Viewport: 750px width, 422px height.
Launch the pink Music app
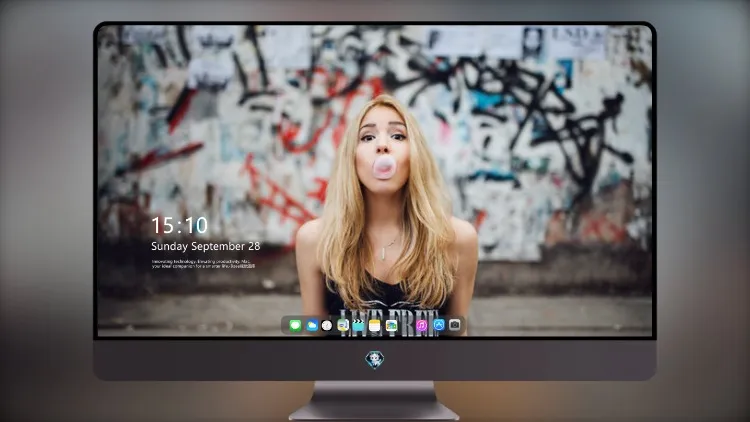click(421, 326)
